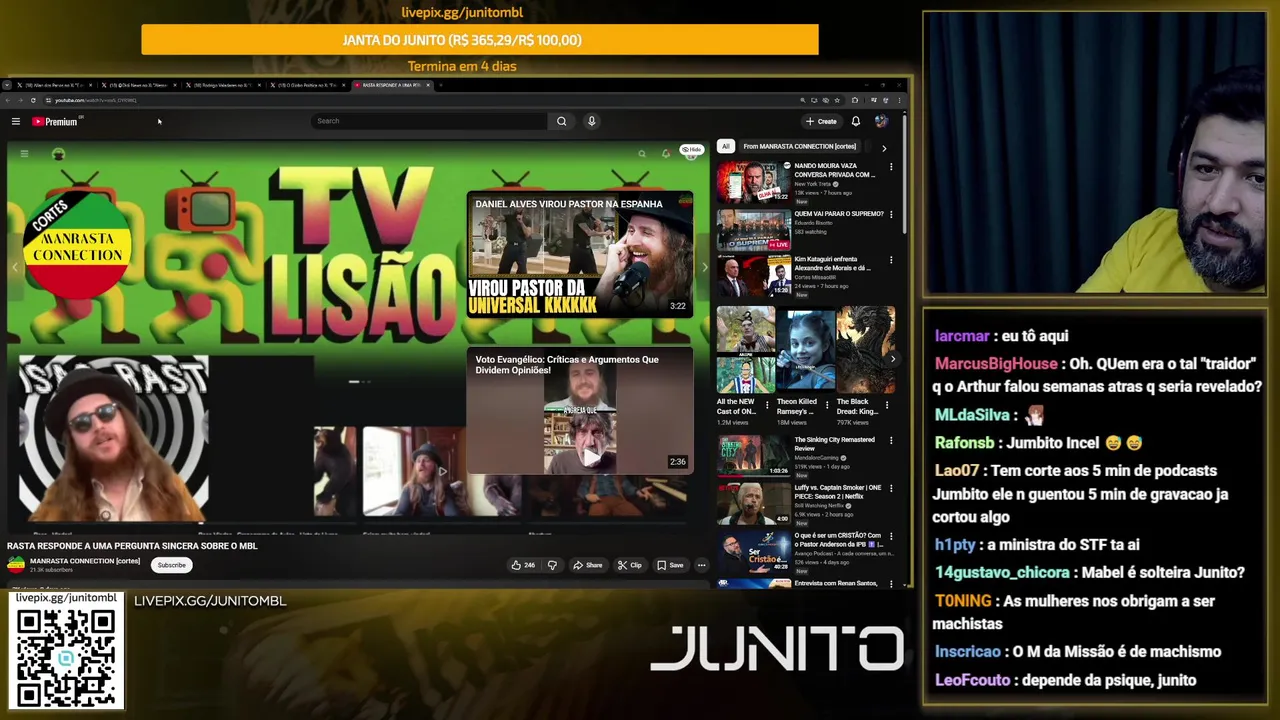Click the browser address bar
The image size is (1280, 720).
coord(420,100)
